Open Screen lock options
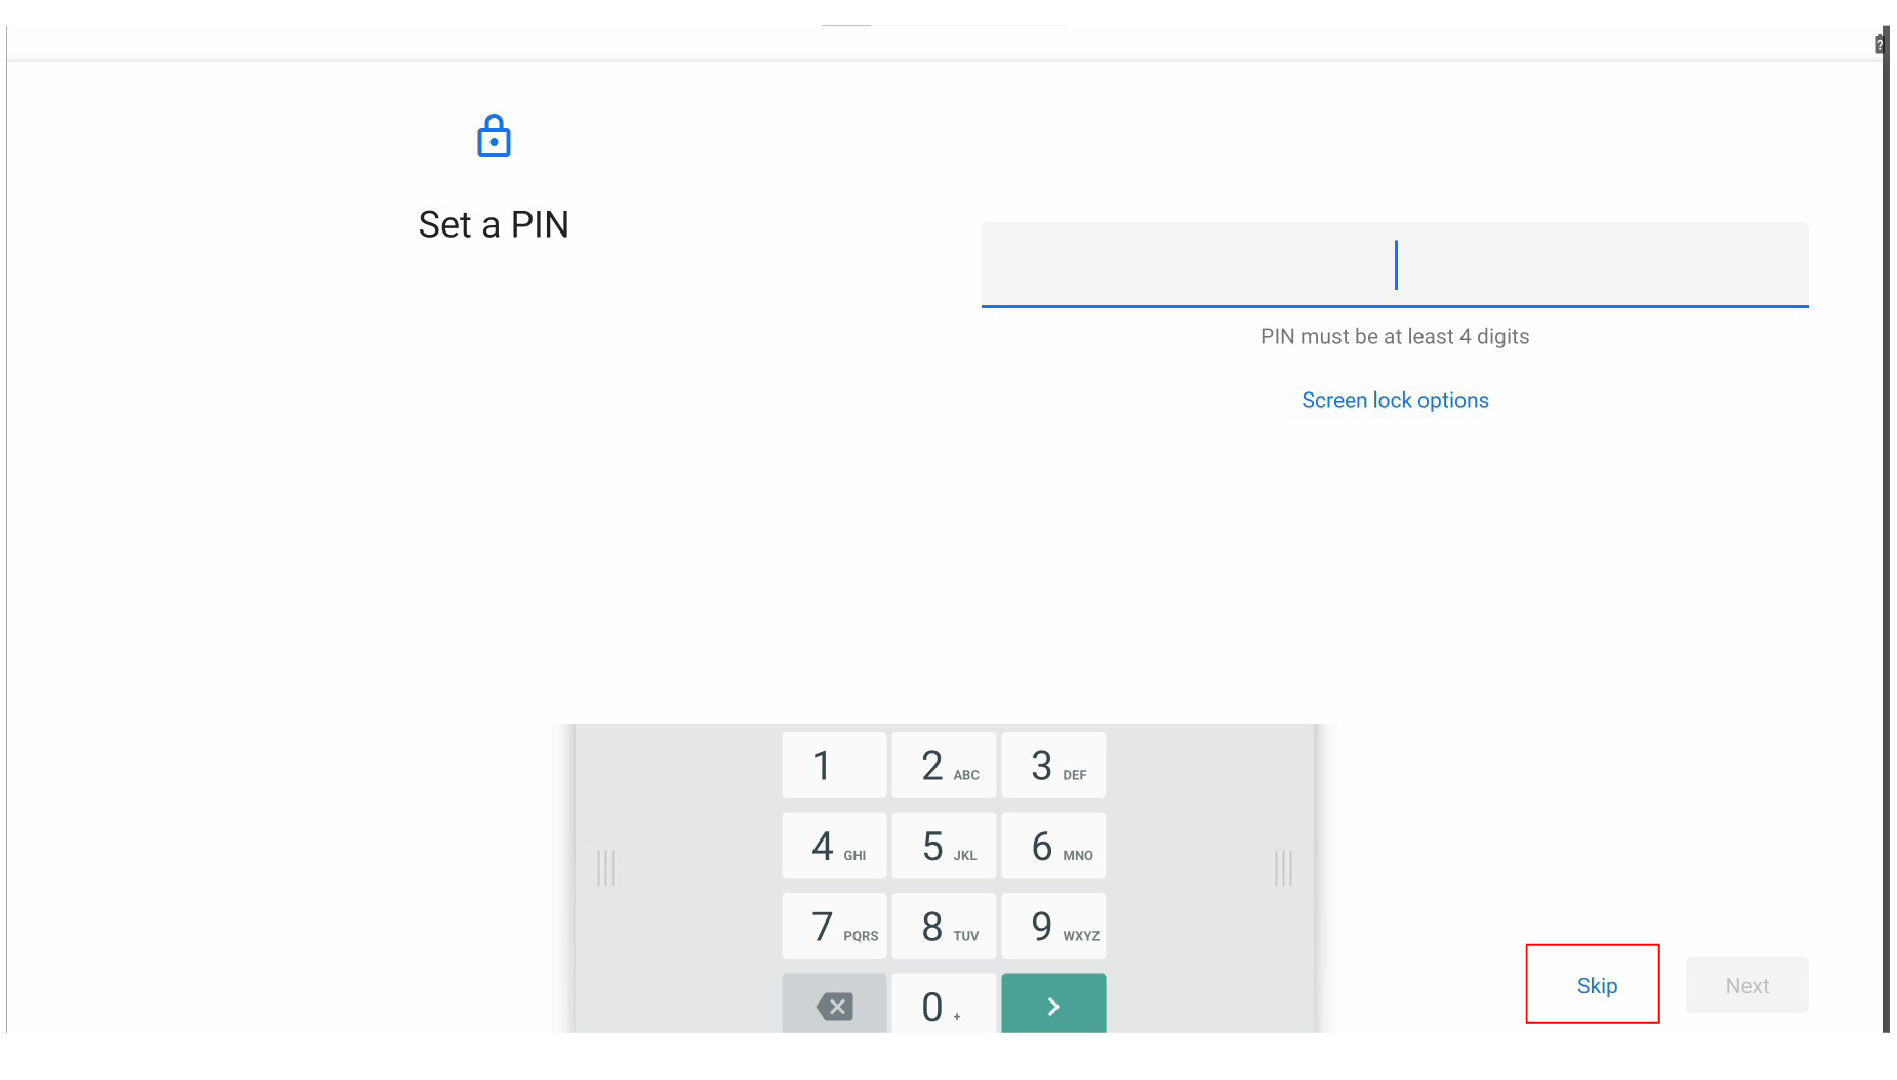Image resolution: width=1897 pixels, height=1080 pixels. (1395, 400)
